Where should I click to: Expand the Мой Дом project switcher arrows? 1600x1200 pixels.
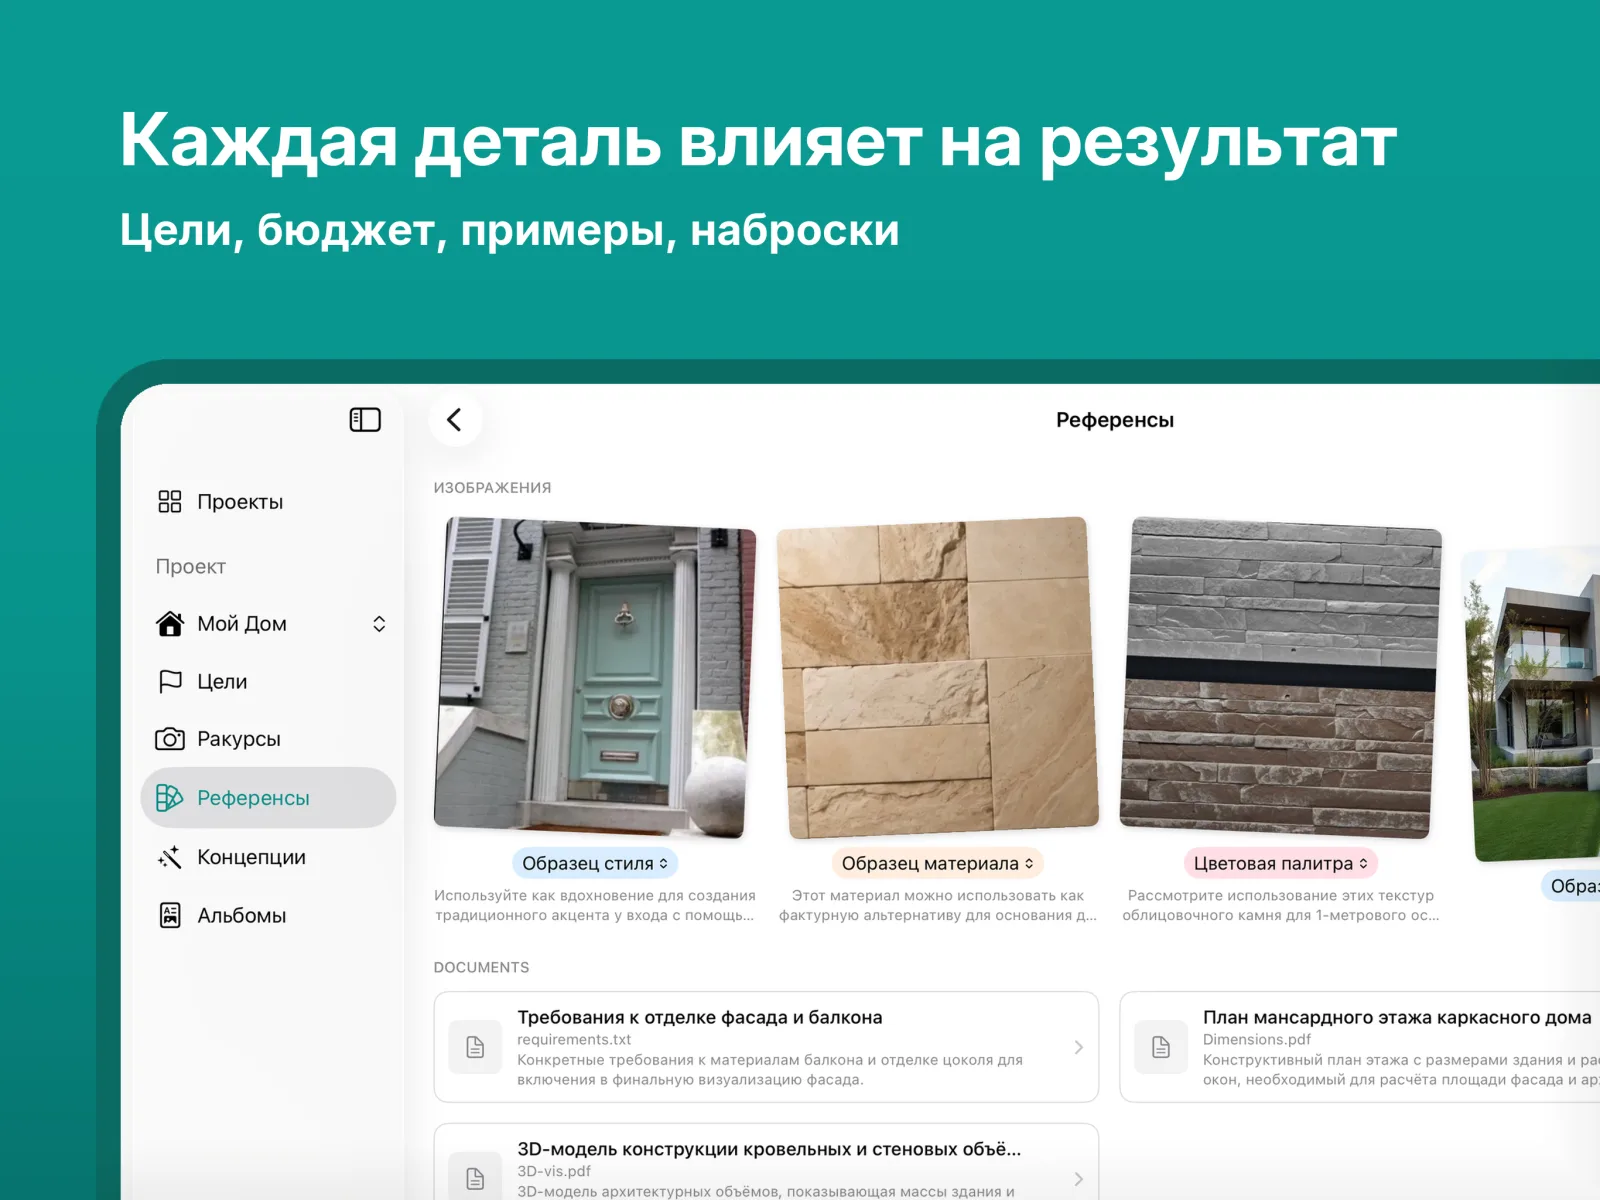coord(379,624)
